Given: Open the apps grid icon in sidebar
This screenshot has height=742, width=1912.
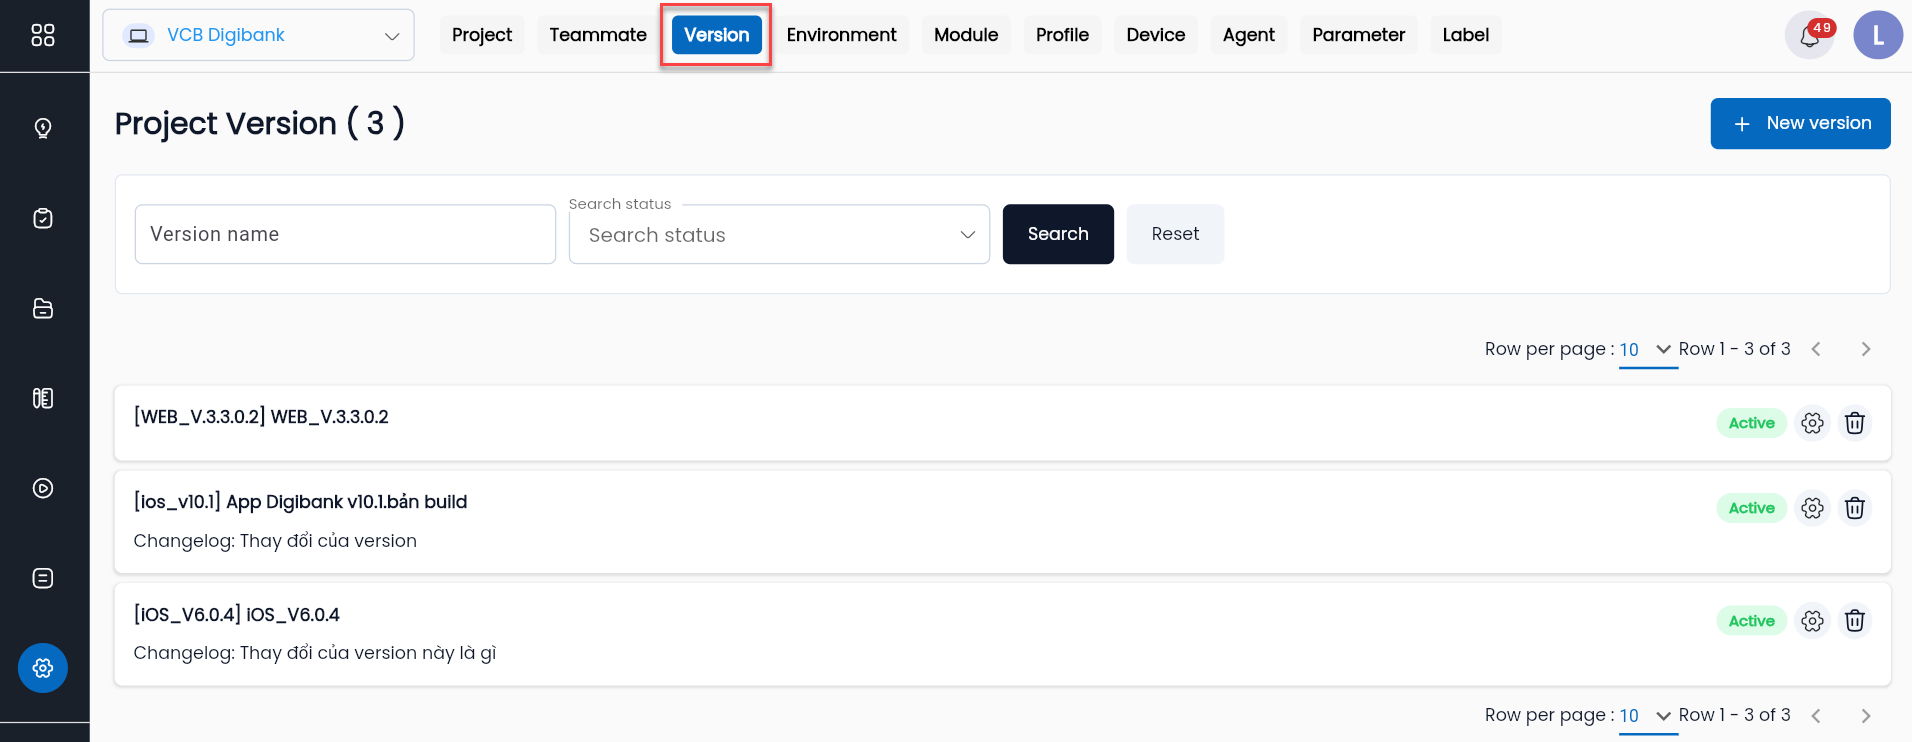Looking at the screenshot, I should (x=43, y=35).
